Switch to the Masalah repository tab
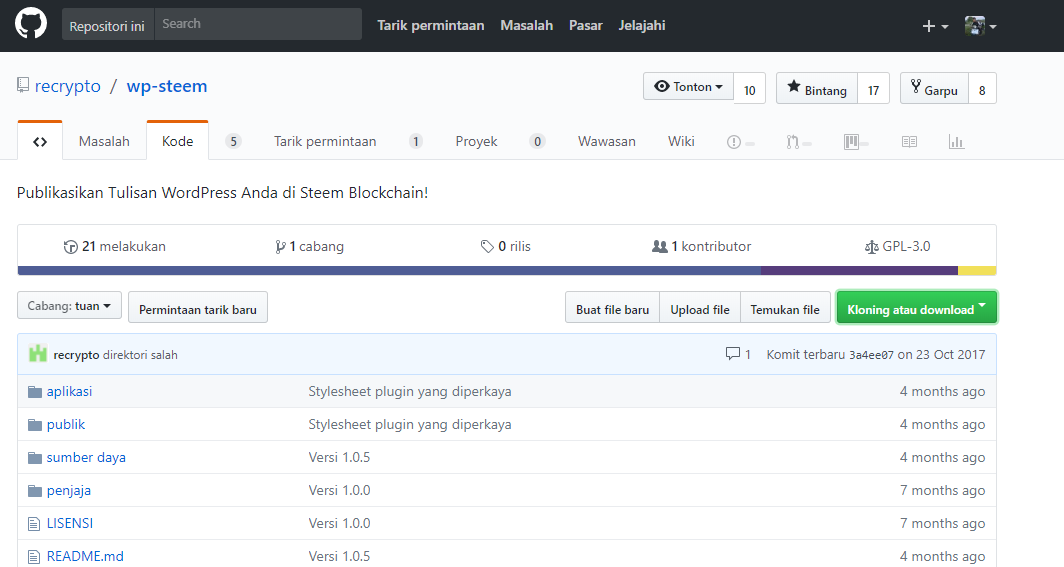1064x567 pixels. [104, 141]
